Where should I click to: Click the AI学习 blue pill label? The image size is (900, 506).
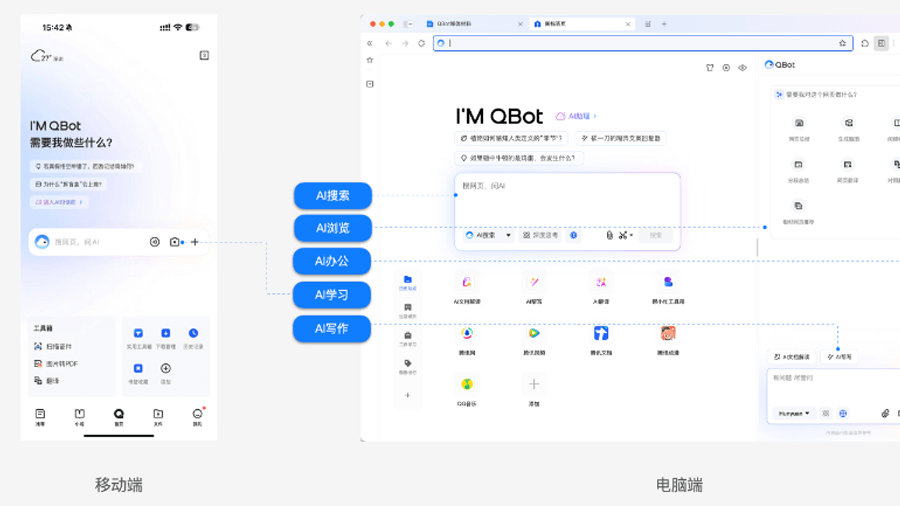[x=332, y=295]
